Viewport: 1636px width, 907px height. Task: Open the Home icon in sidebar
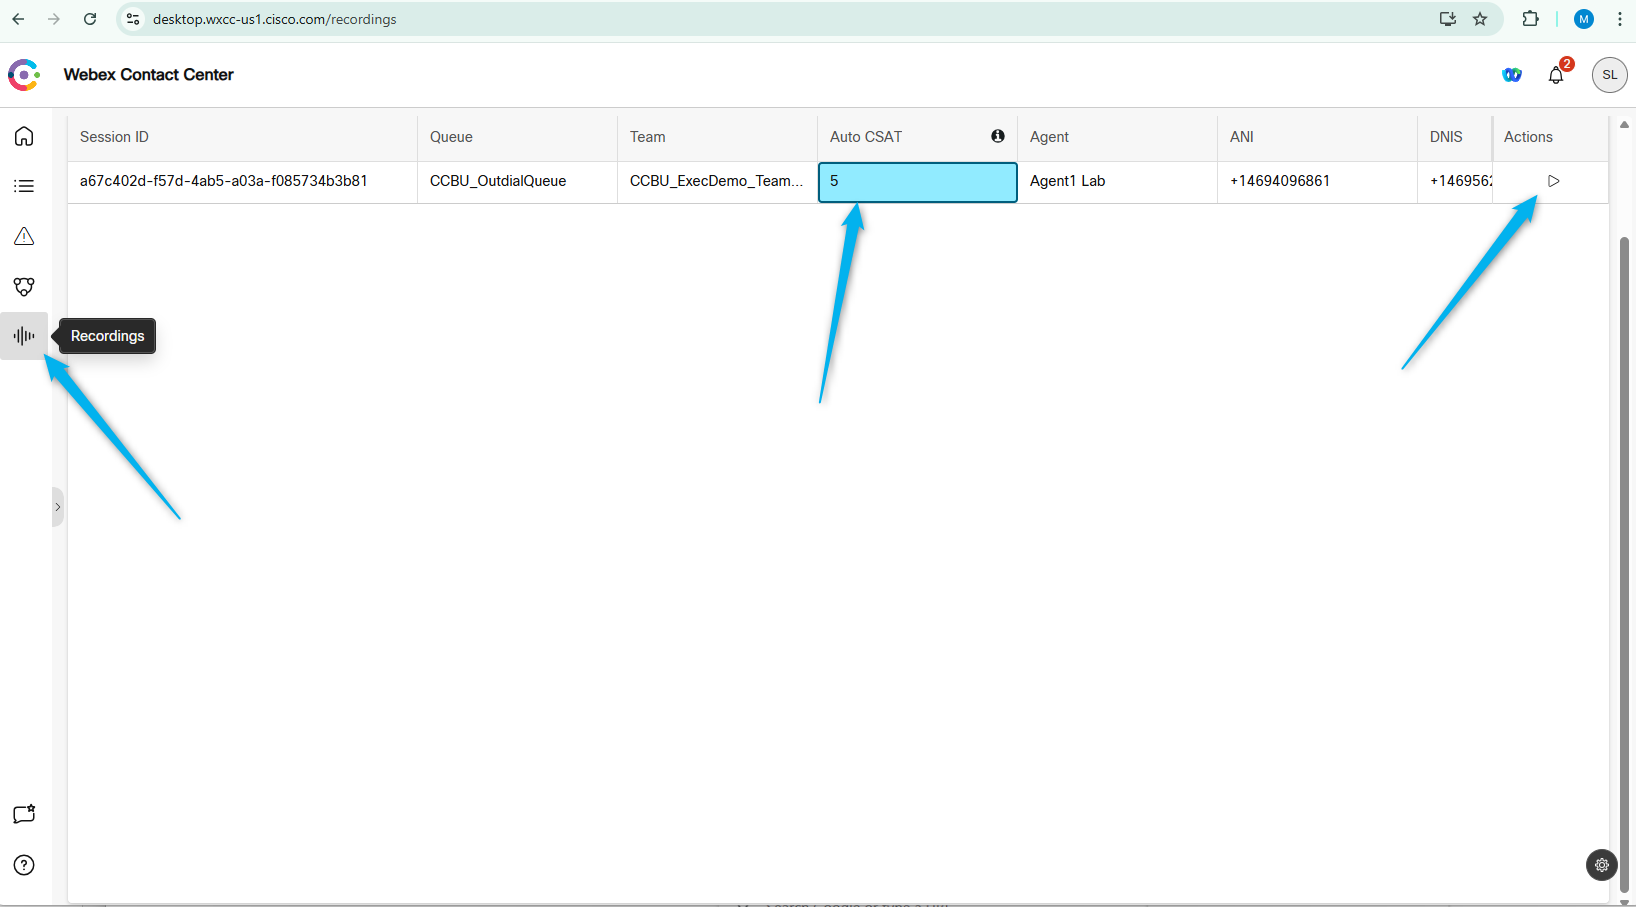click(24, 136)
